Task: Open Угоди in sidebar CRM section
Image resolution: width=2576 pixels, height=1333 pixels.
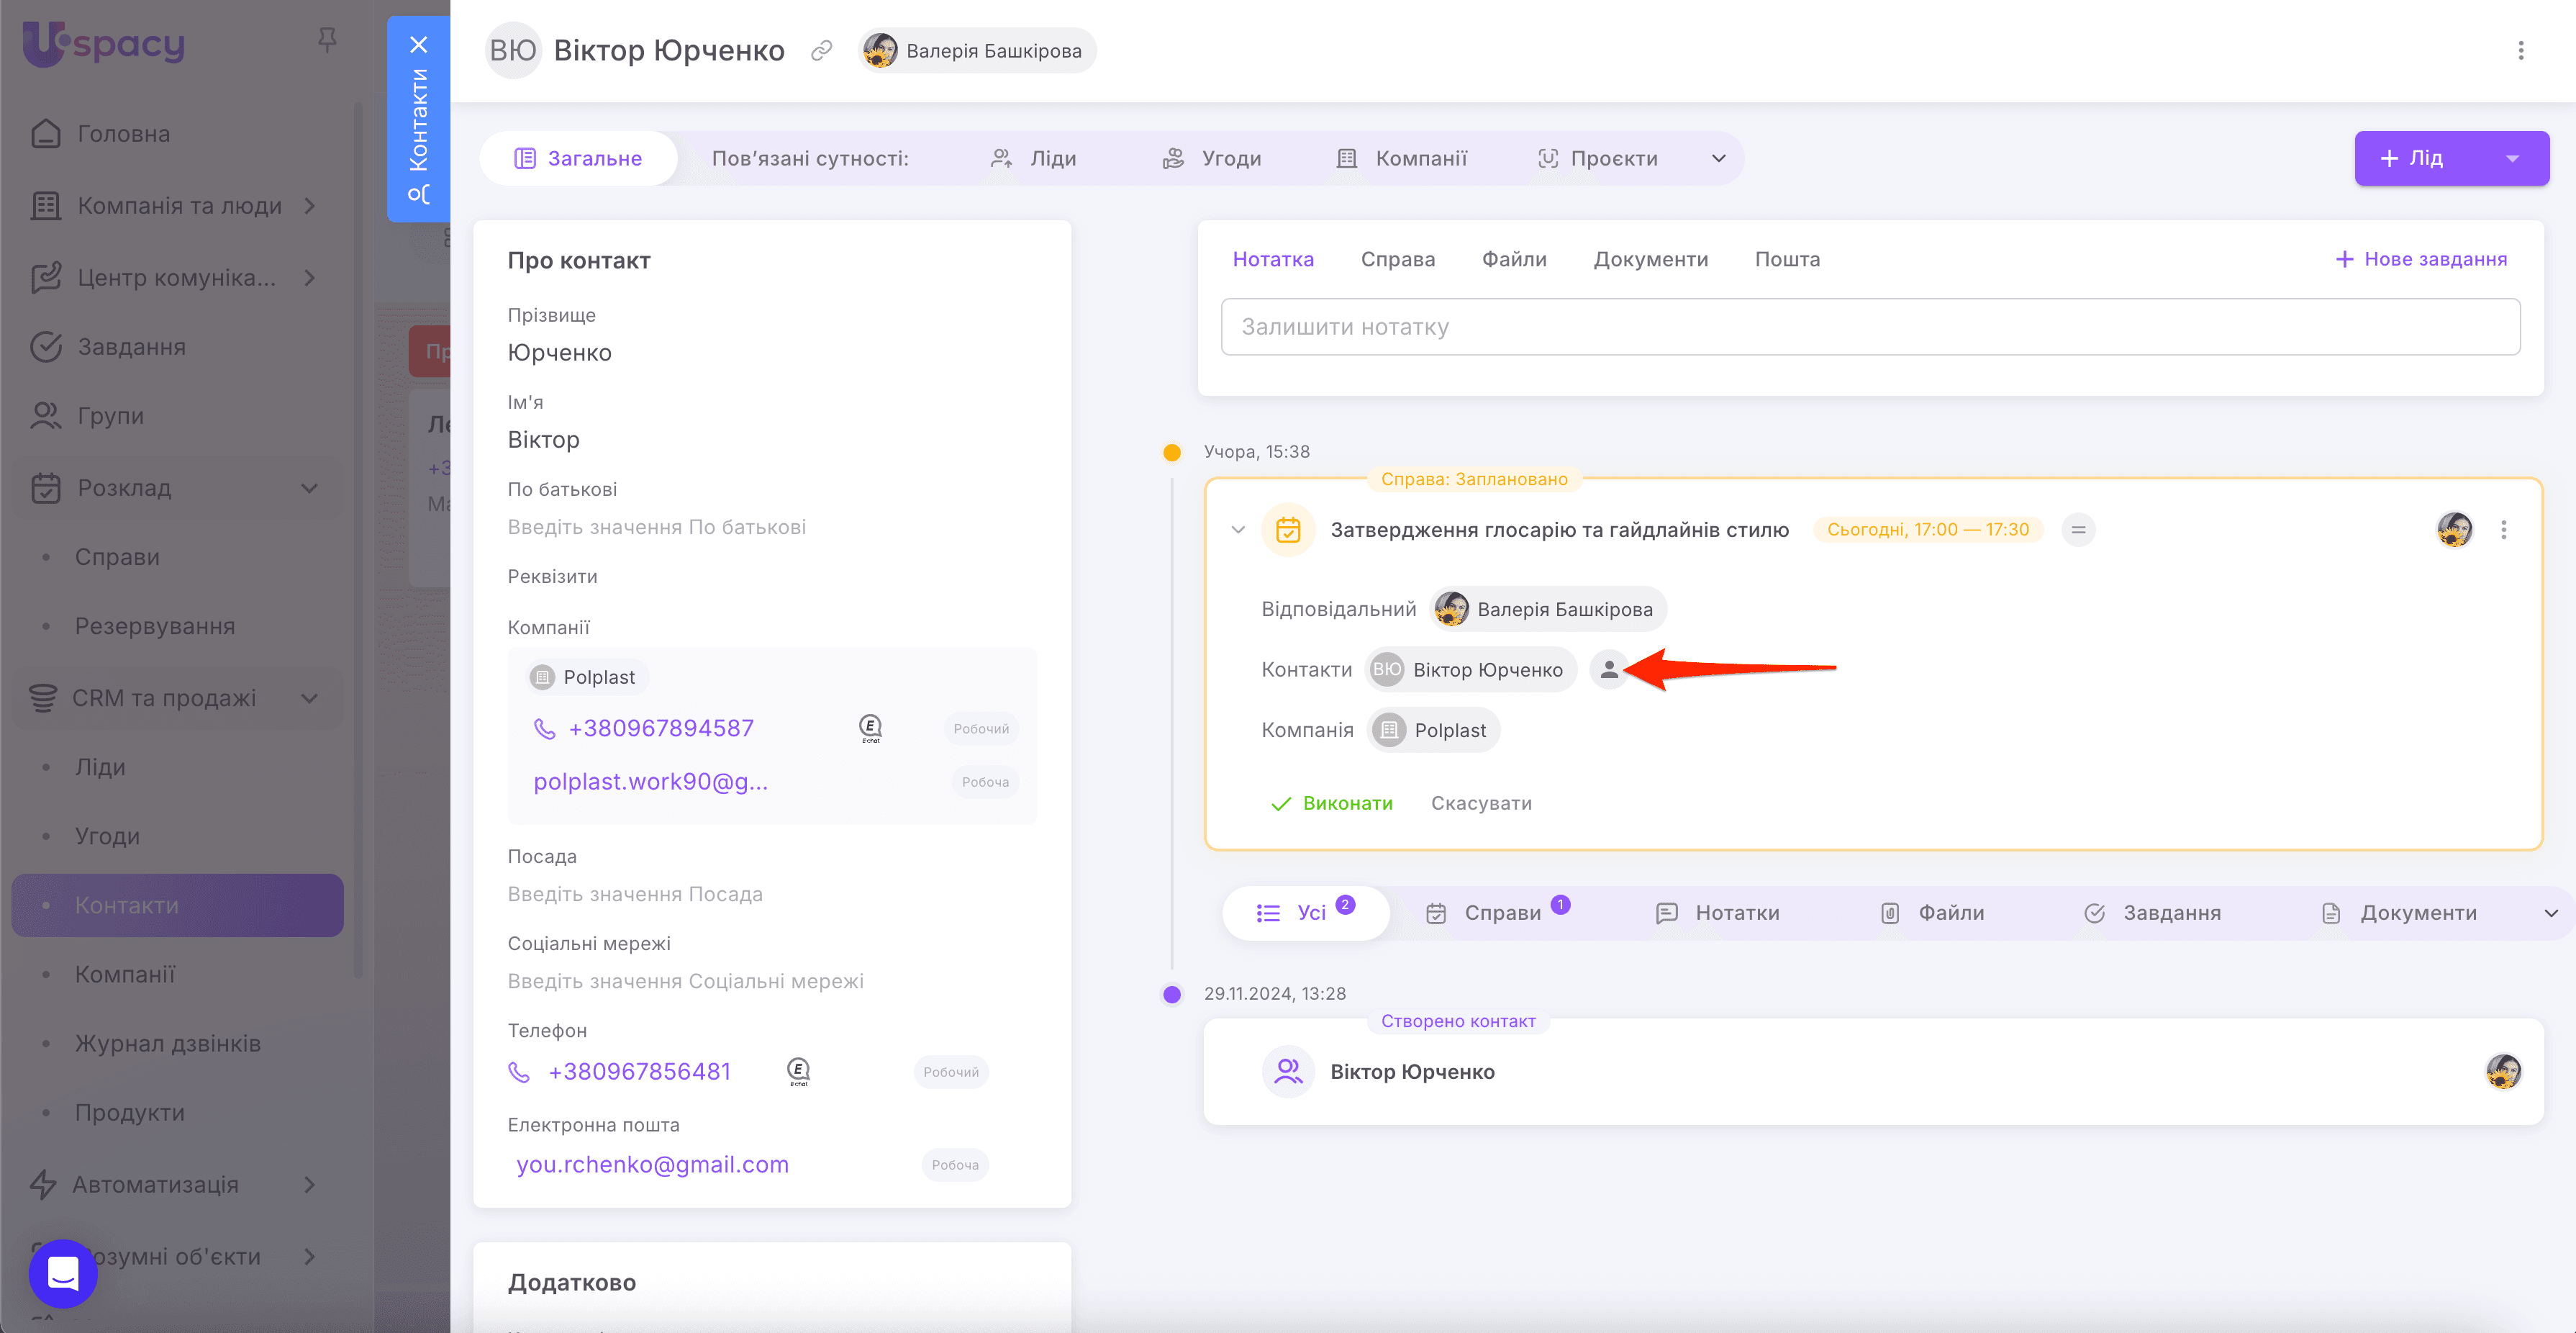Action: (107, 836)
